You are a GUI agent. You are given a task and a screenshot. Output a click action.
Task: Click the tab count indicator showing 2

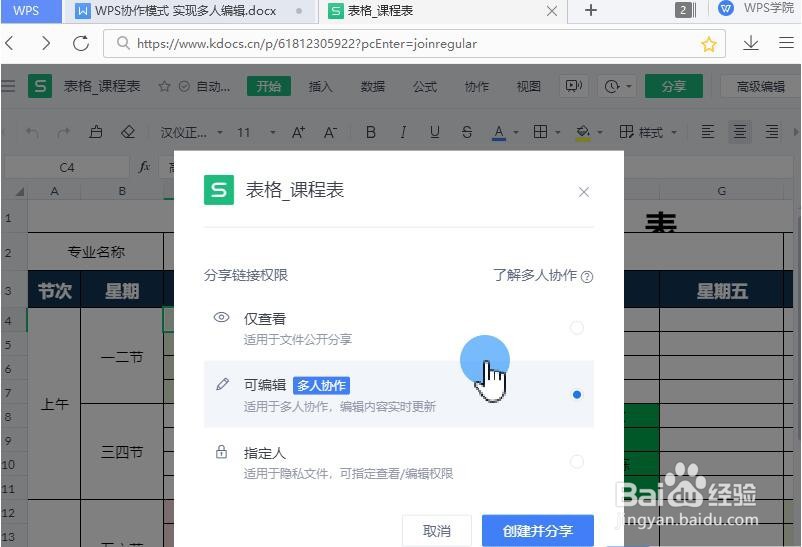pyautogui.click(x=686, y=10)
